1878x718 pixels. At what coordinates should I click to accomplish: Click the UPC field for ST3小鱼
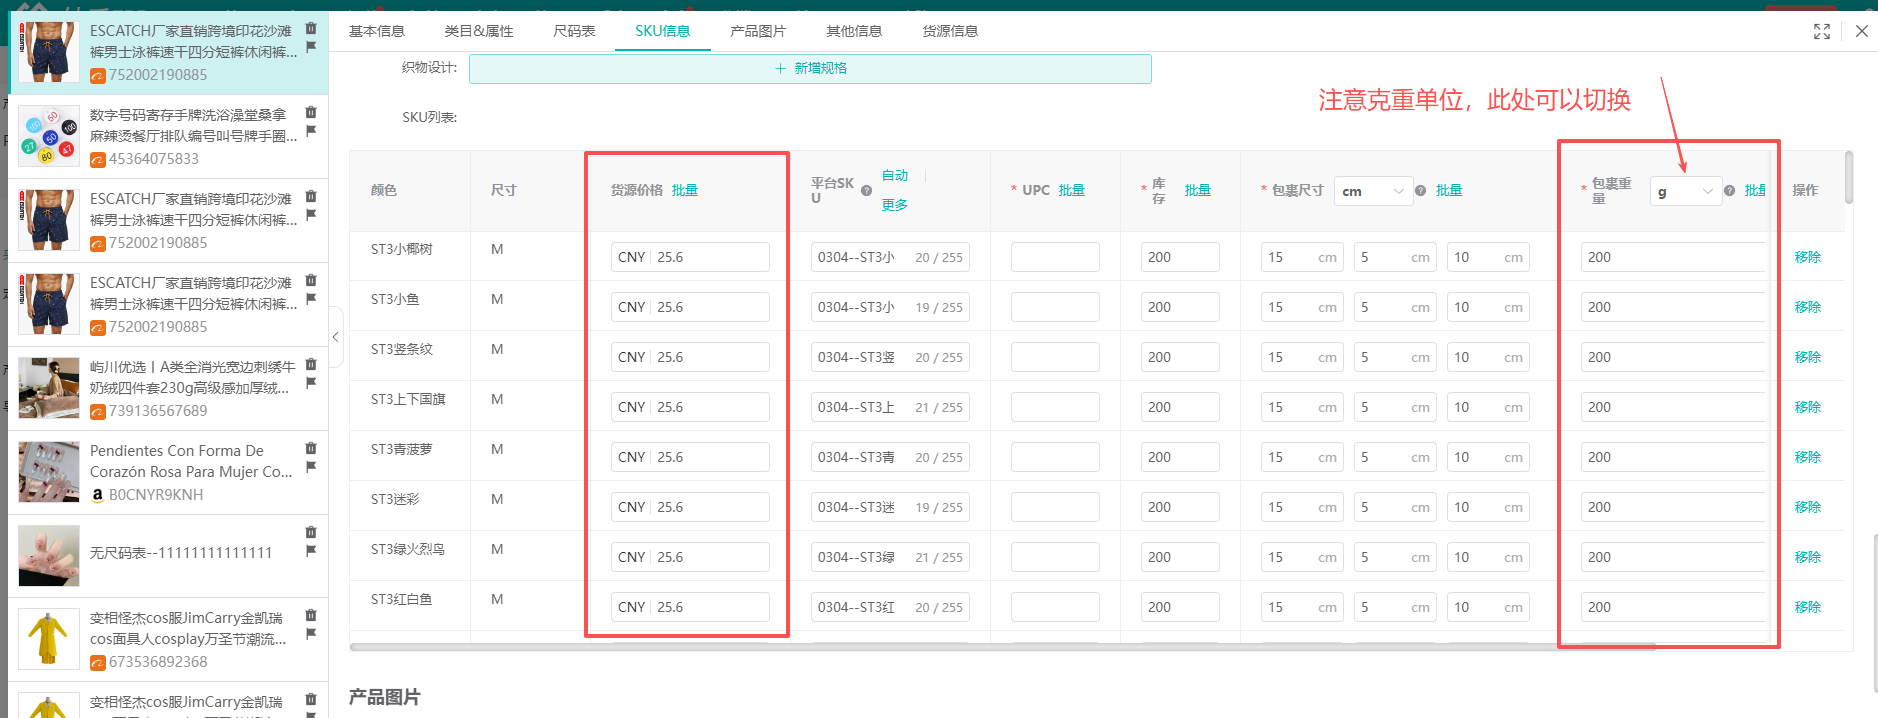click(x=1054, y=307)
